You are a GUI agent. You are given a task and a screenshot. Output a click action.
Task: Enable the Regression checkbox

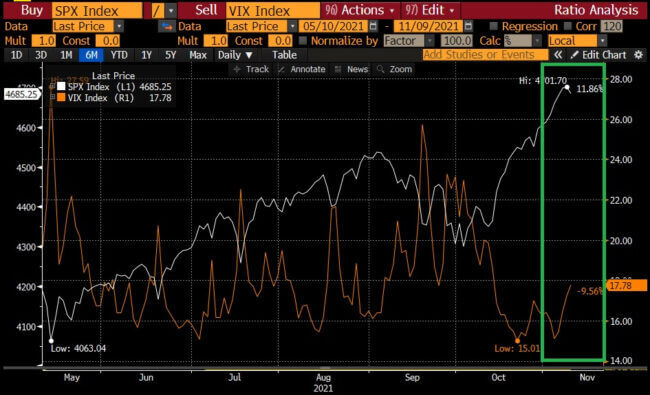tap(493, 27)
